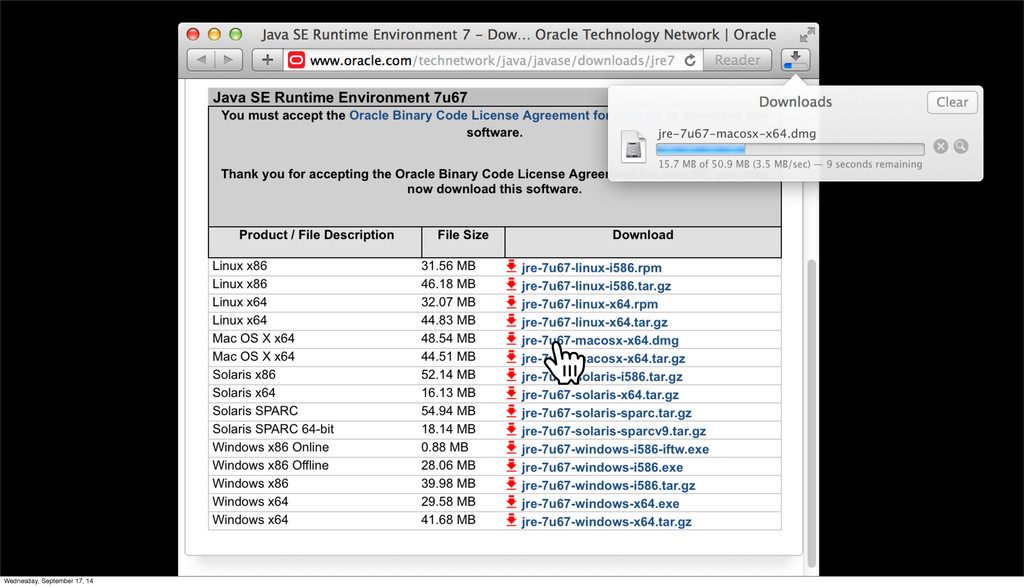Click the Windows x86 Offline row label

click(x=270, y=466)
